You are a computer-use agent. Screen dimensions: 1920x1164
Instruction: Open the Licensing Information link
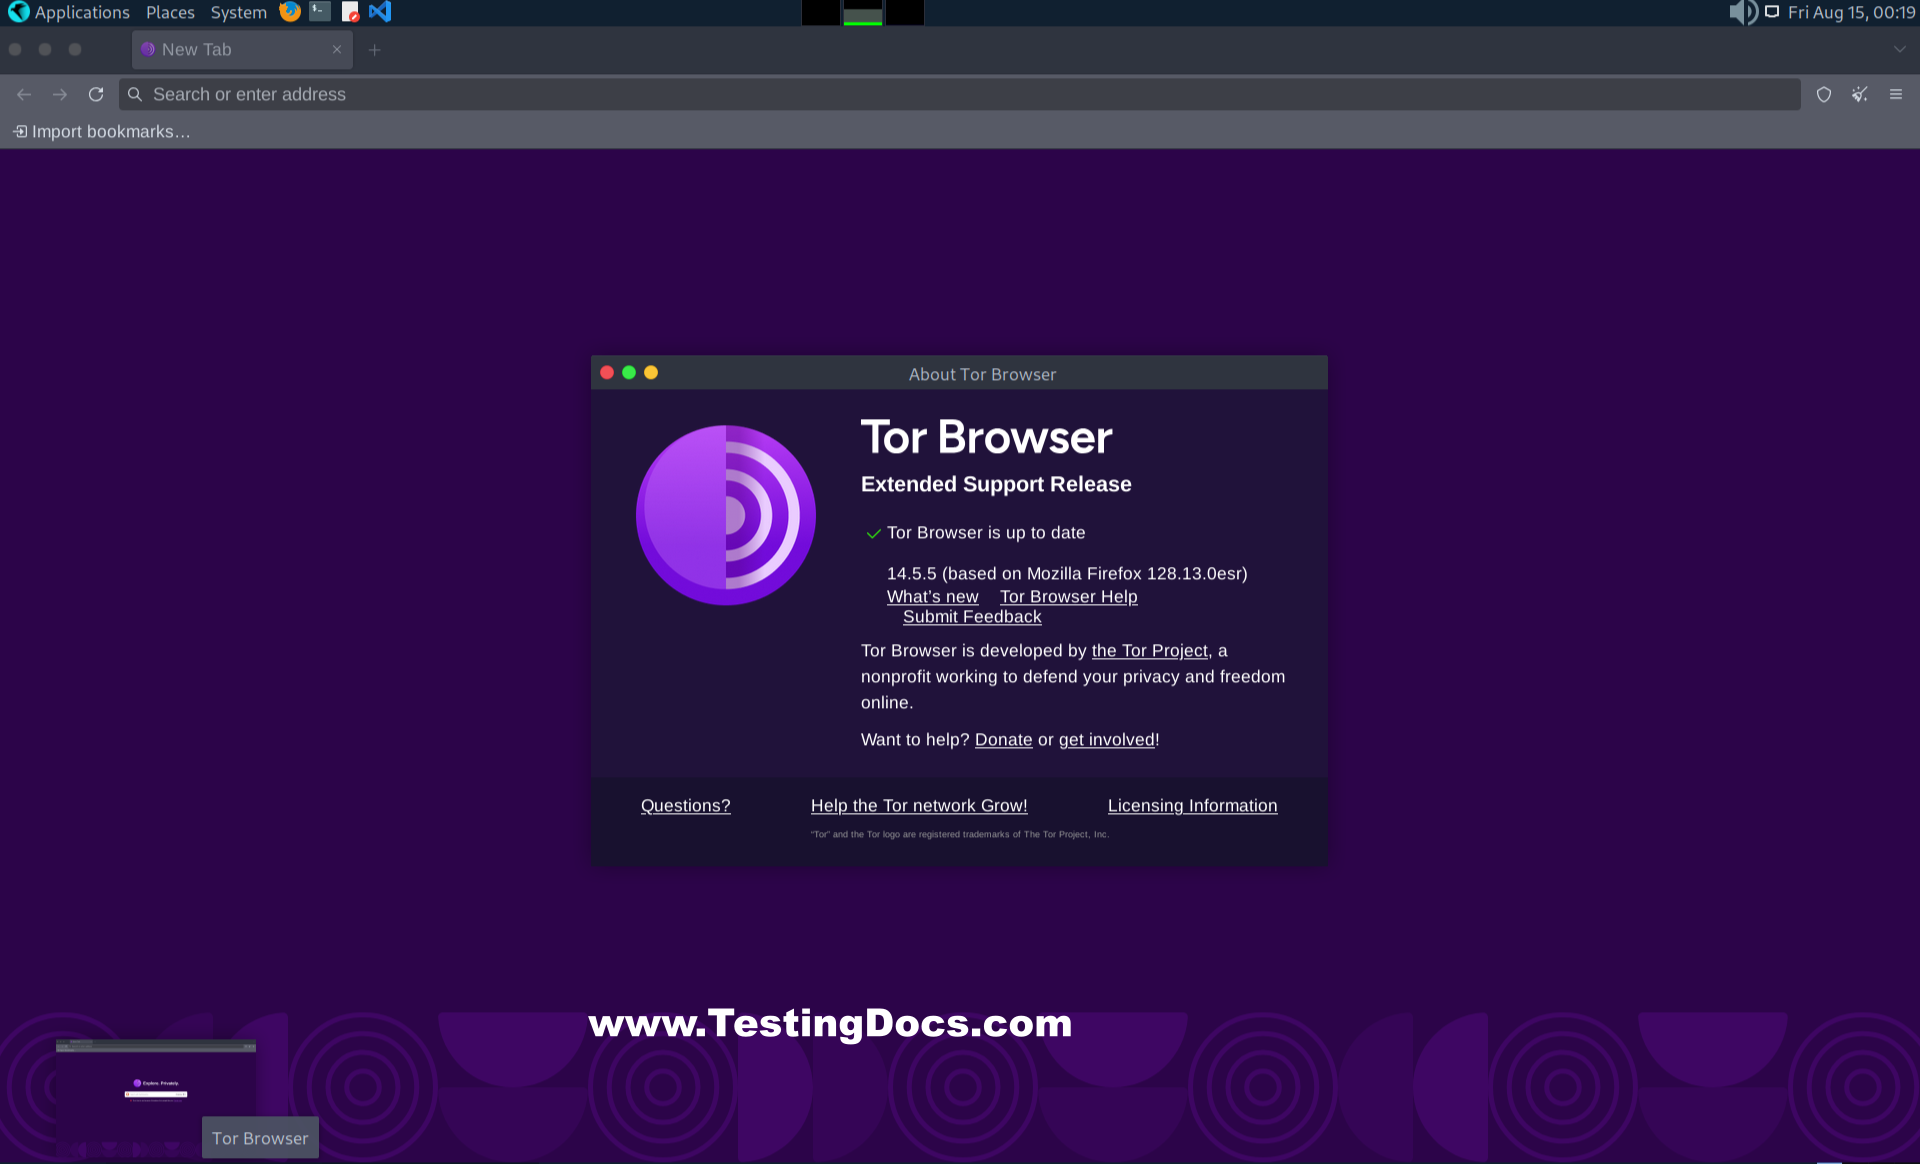pyautogui.click(x=1192, y=805)
